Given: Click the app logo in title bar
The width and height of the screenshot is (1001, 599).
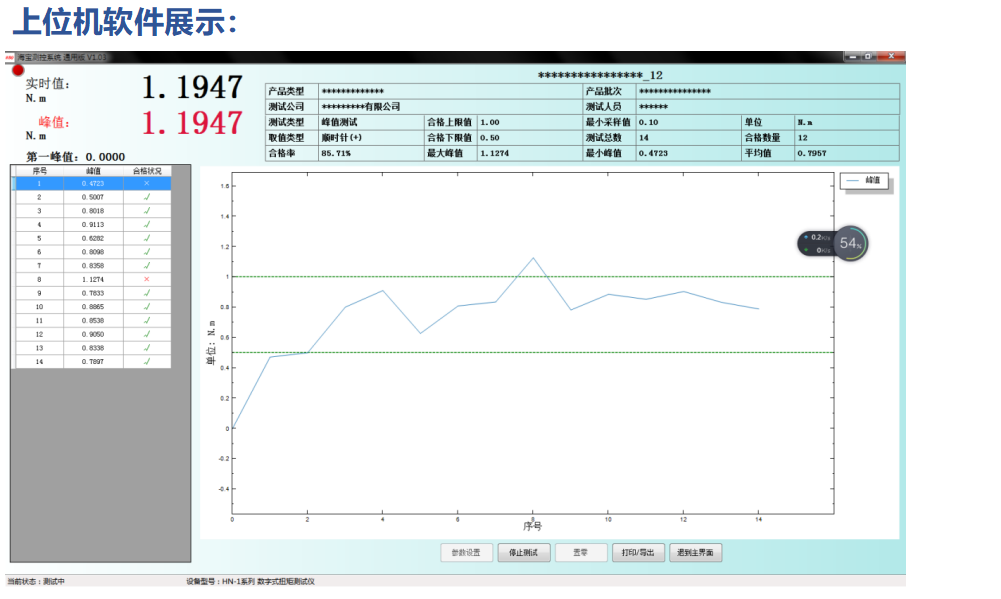Looking at the screenshot, I should (10, 58).
